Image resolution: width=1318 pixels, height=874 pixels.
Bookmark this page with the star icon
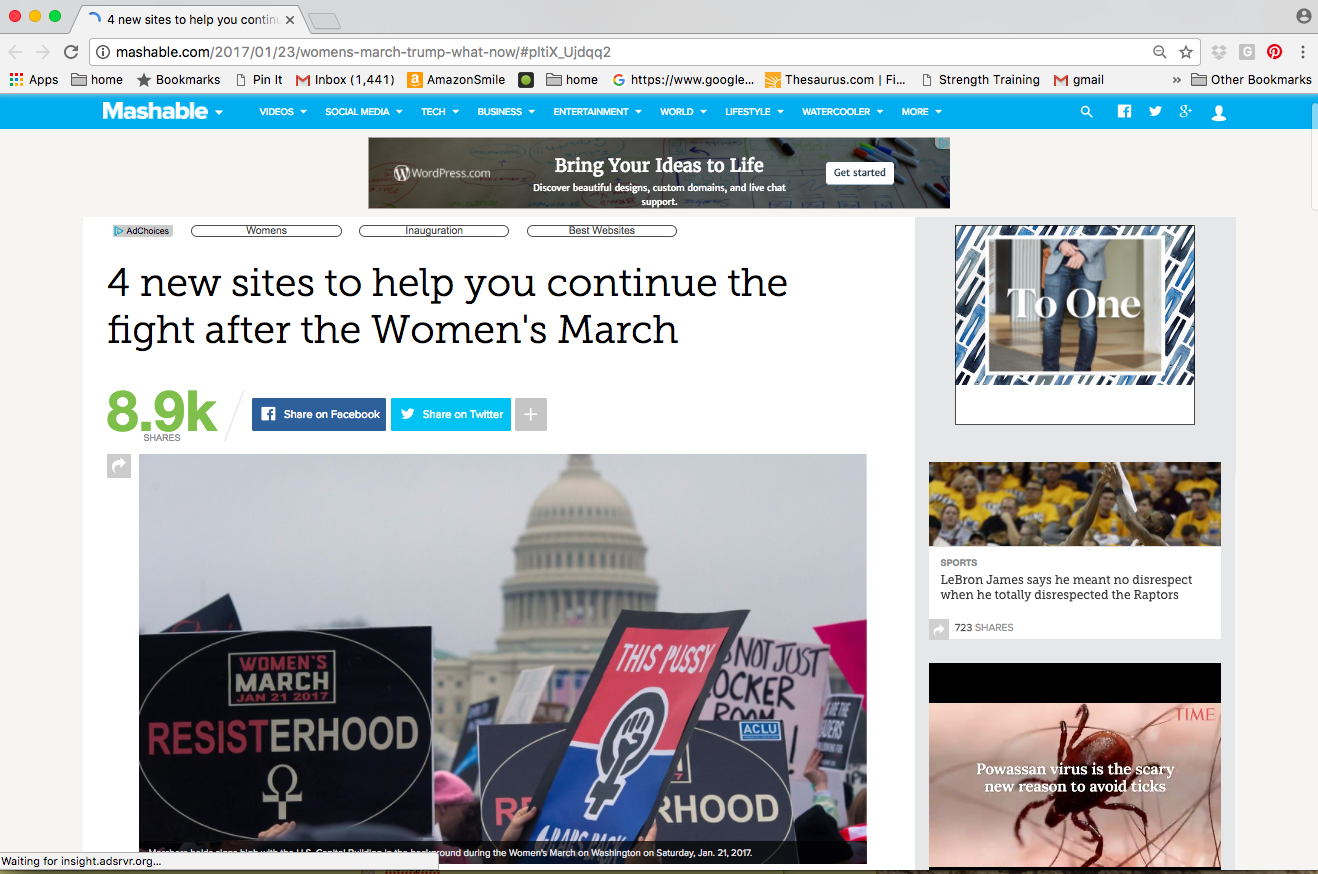pyautogui.click(x=1186, y=52)
